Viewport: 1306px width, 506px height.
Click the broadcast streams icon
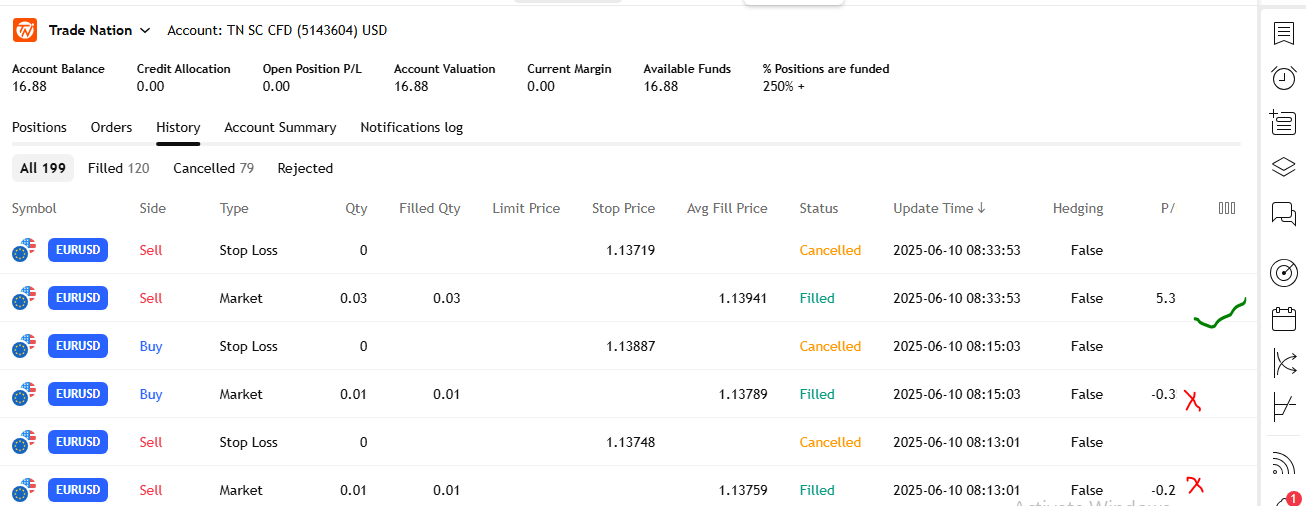pyautogui.click(x=1283, y=464)
